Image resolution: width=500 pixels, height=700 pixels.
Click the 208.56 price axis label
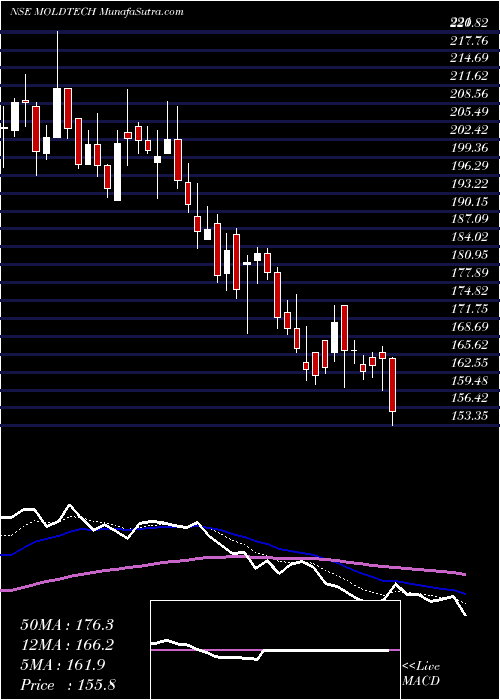(x=469, y=94)
